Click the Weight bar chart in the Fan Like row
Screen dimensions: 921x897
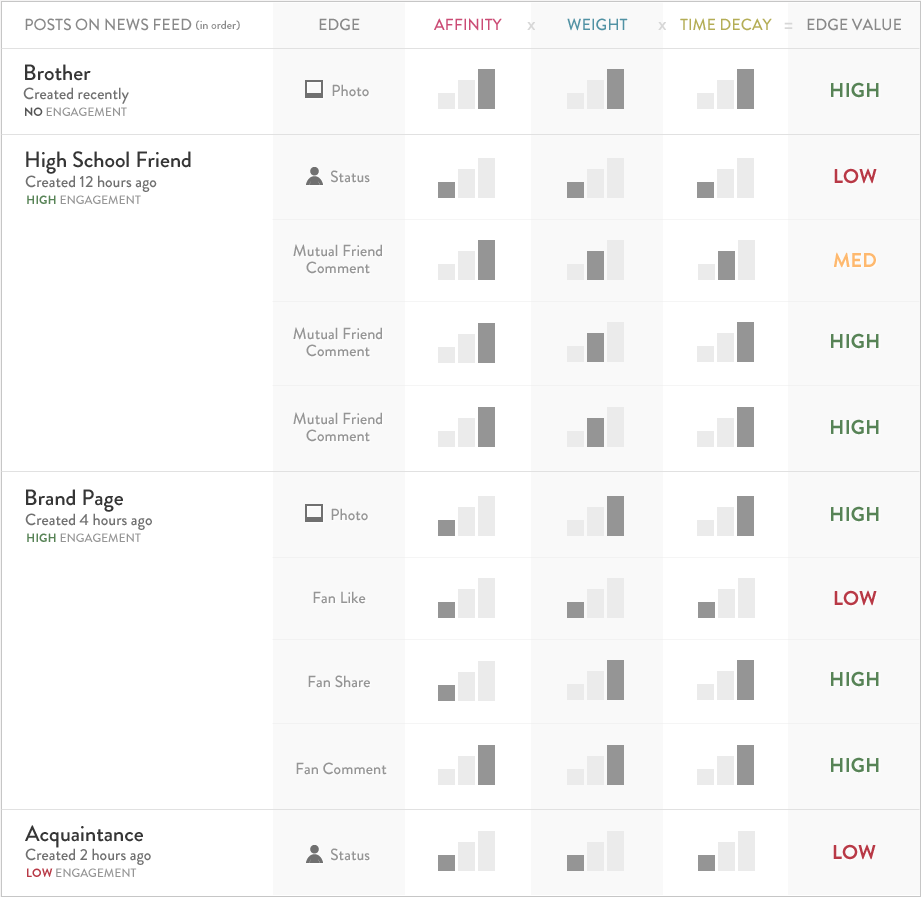click(x=596, y=598)
